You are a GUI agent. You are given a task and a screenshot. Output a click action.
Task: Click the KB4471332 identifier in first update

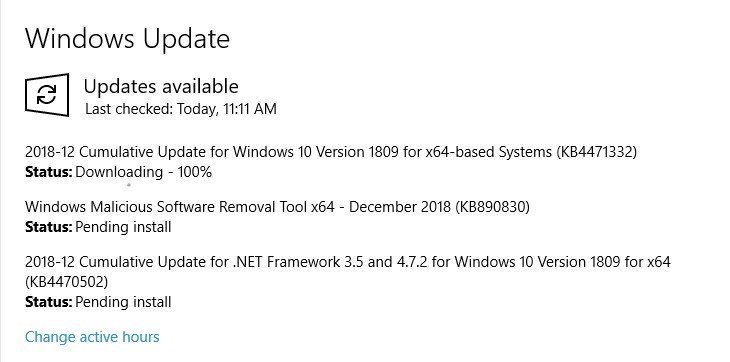tap(596, 152)
